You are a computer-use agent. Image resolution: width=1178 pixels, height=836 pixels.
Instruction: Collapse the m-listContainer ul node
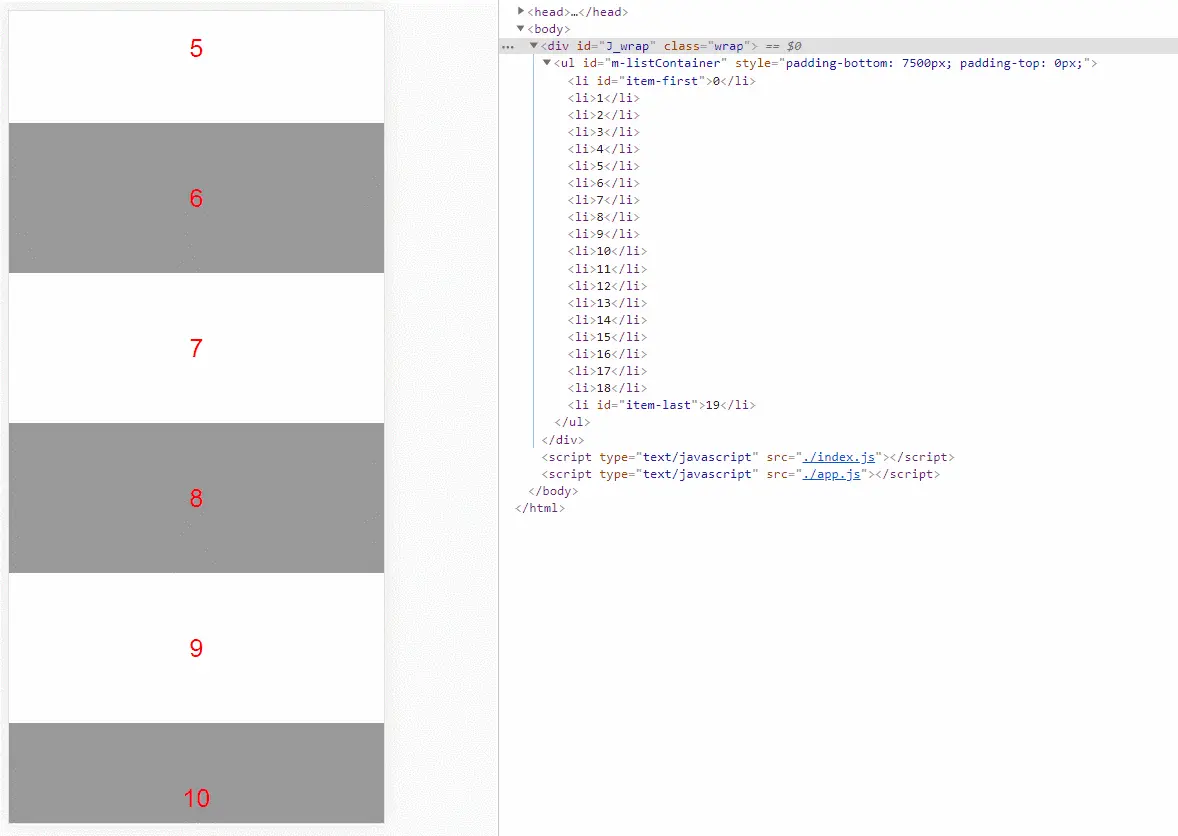click(x=547, y=63)
